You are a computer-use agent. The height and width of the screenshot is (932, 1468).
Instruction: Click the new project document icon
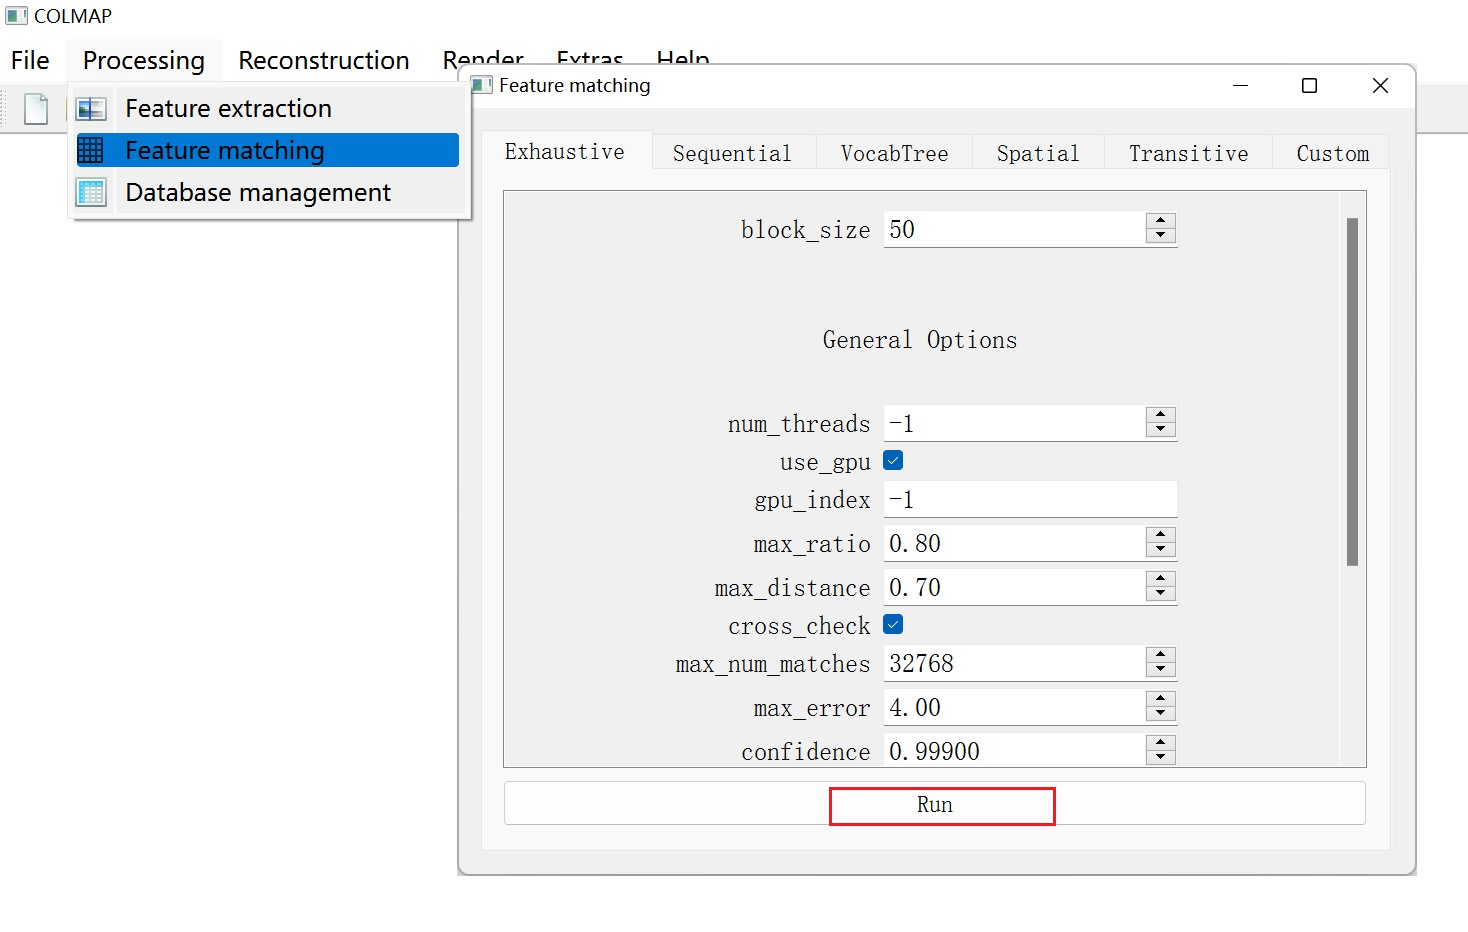36,109
